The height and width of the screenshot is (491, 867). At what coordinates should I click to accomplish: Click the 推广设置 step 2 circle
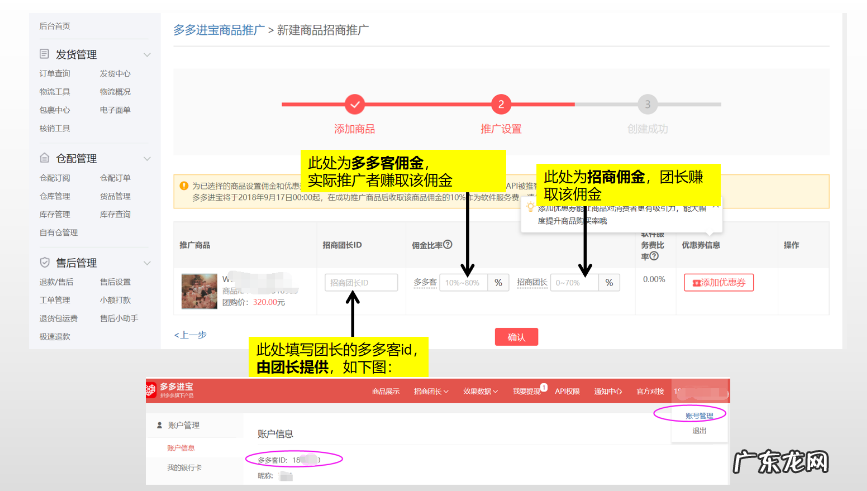(x=501, y=104)
